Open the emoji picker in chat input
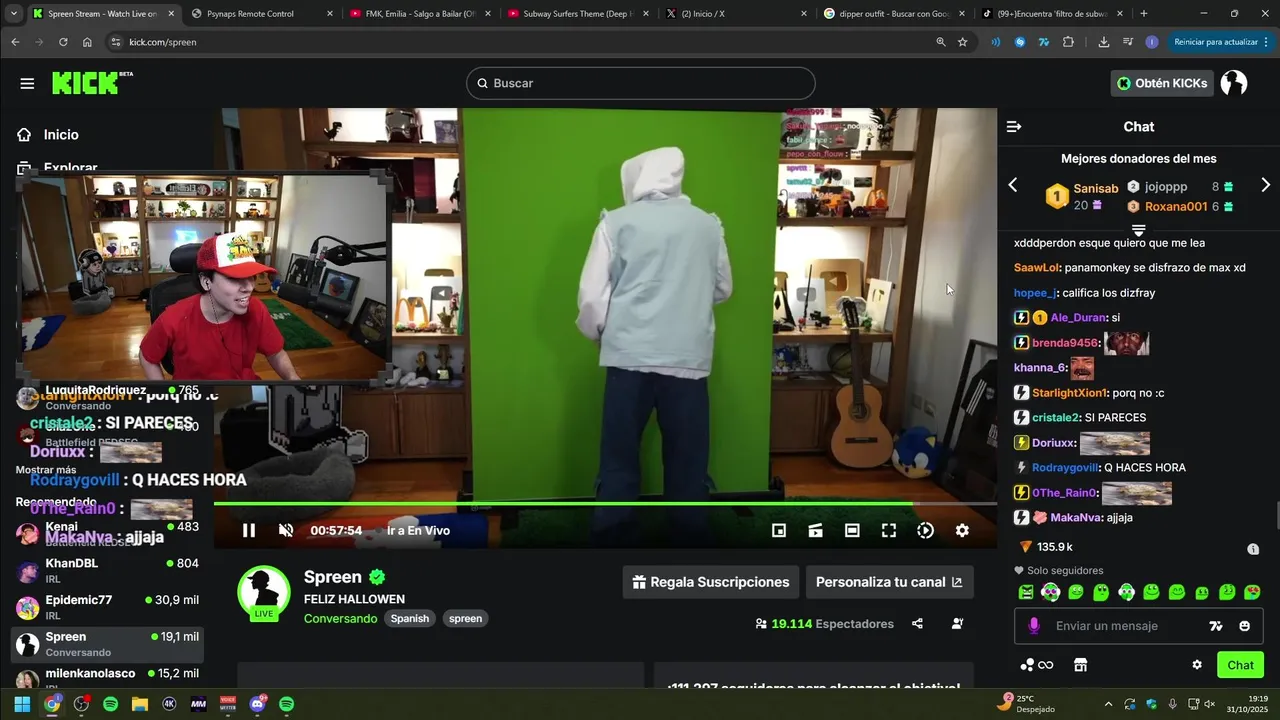This screenshot has height=720, width=1280. click(x=1244, y=626)
